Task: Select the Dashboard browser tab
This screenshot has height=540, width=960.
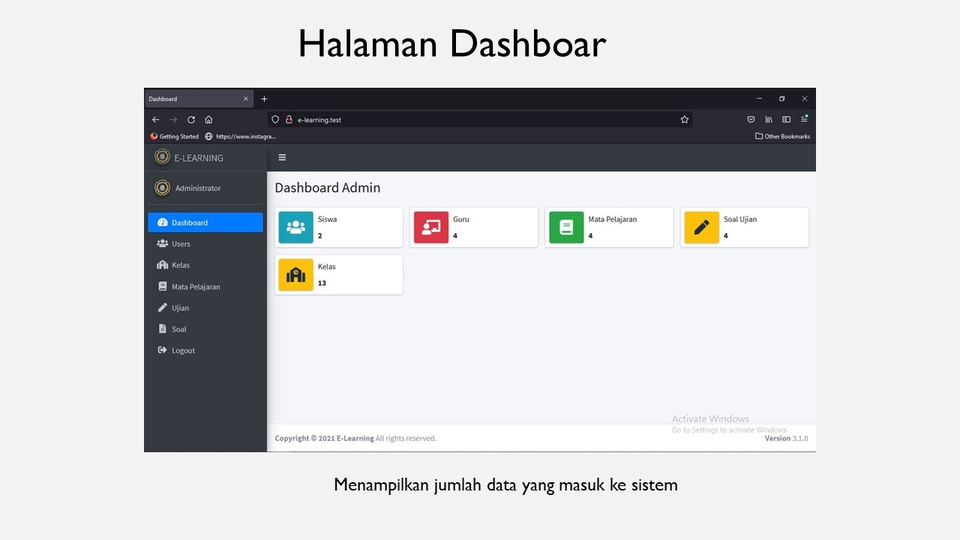Action: pos(199,99)
